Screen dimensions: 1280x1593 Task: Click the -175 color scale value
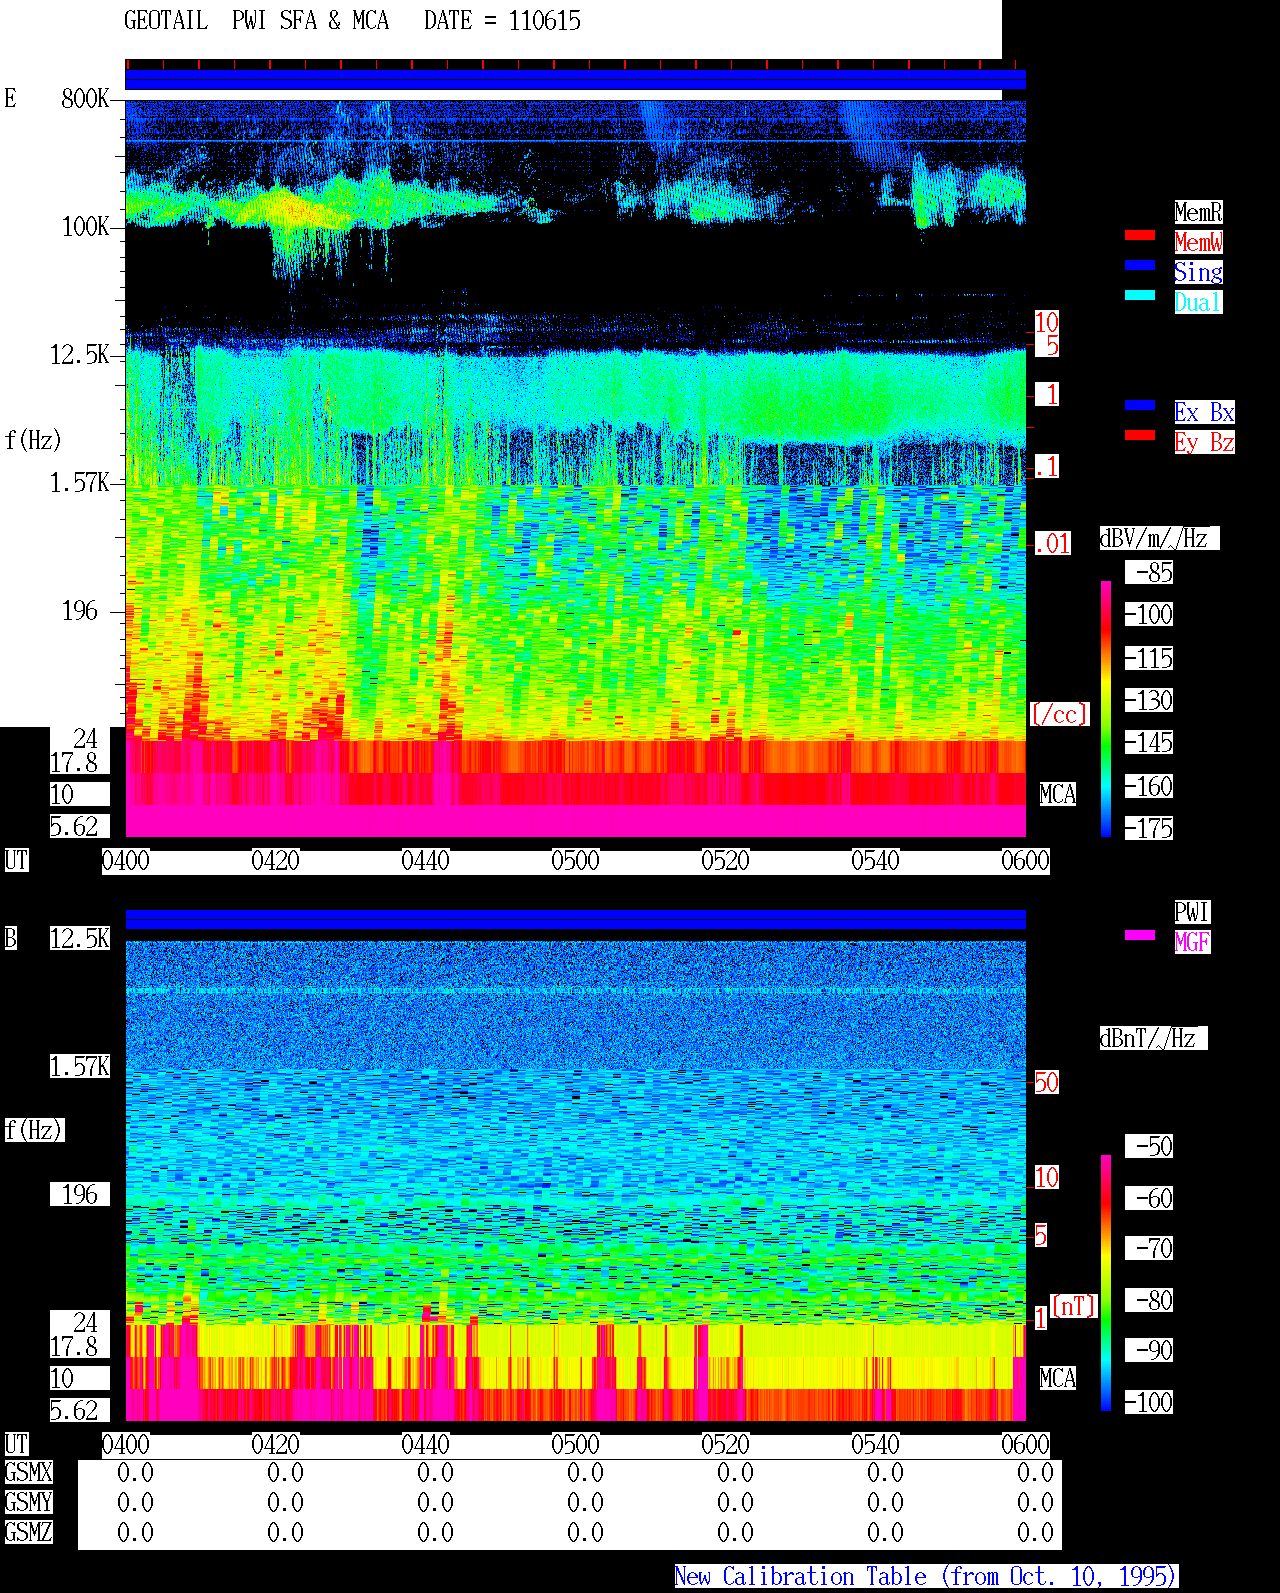pos(1149,828)
